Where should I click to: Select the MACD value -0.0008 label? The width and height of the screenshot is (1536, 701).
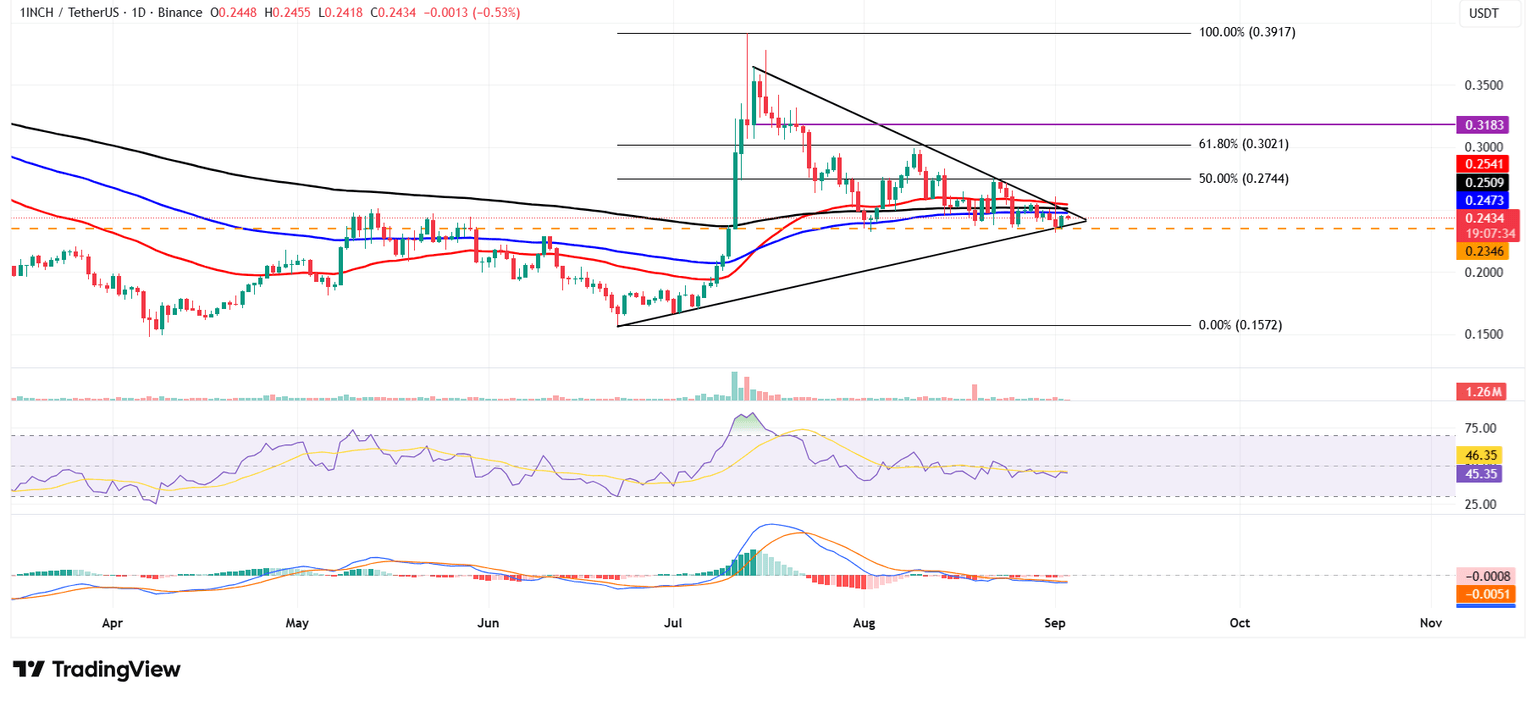(1486, 577)
